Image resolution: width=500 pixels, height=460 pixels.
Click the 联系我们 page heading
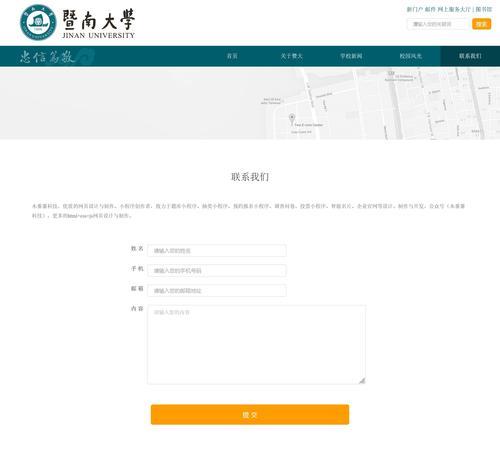tap(250, 177)
